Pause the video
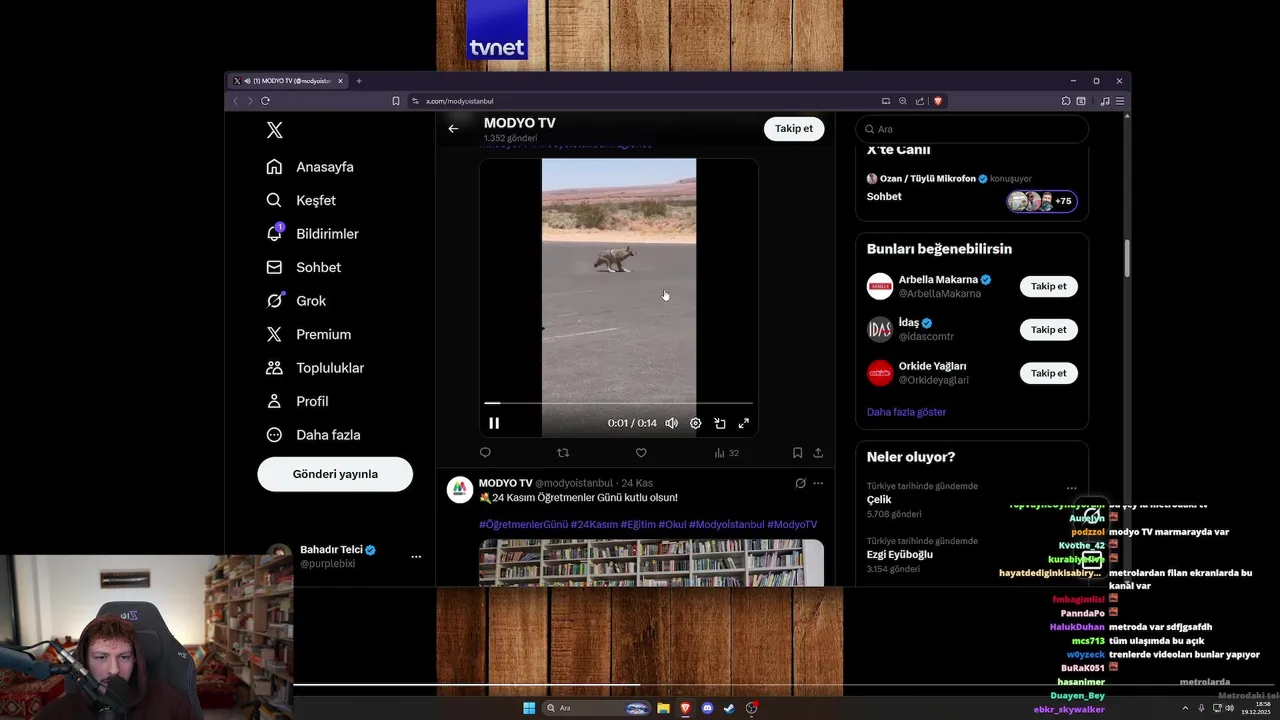This screenshot has height=720, width=1280. 494,423
